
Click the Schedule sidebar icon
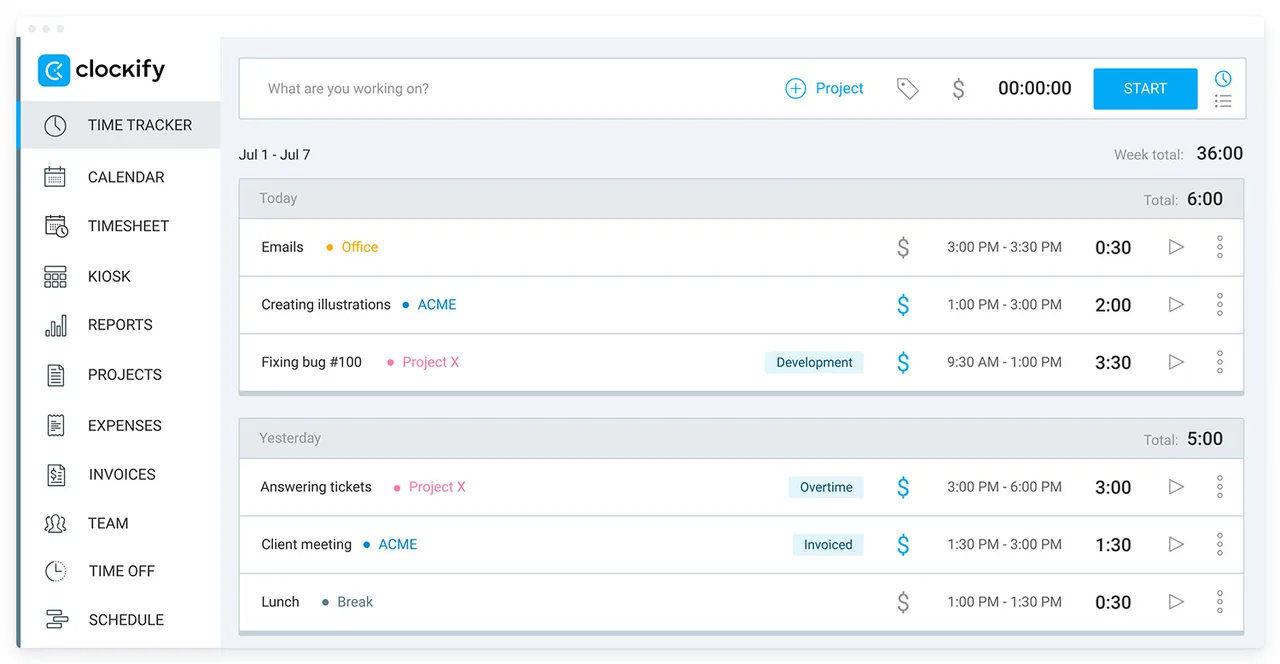click(x=57, y=620)
